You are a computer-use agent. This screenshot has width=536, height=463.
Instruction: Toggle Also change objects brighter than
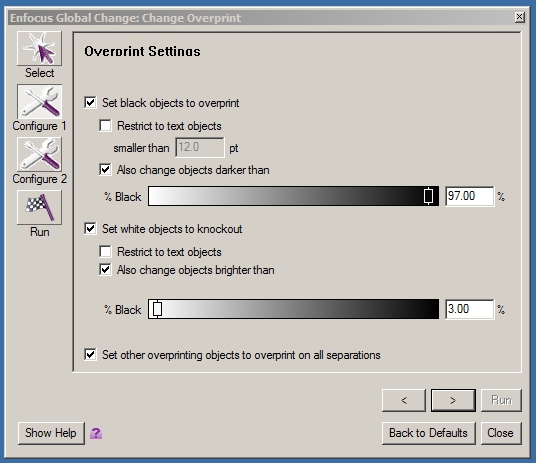pyautogui.click(x=105, y=269)
